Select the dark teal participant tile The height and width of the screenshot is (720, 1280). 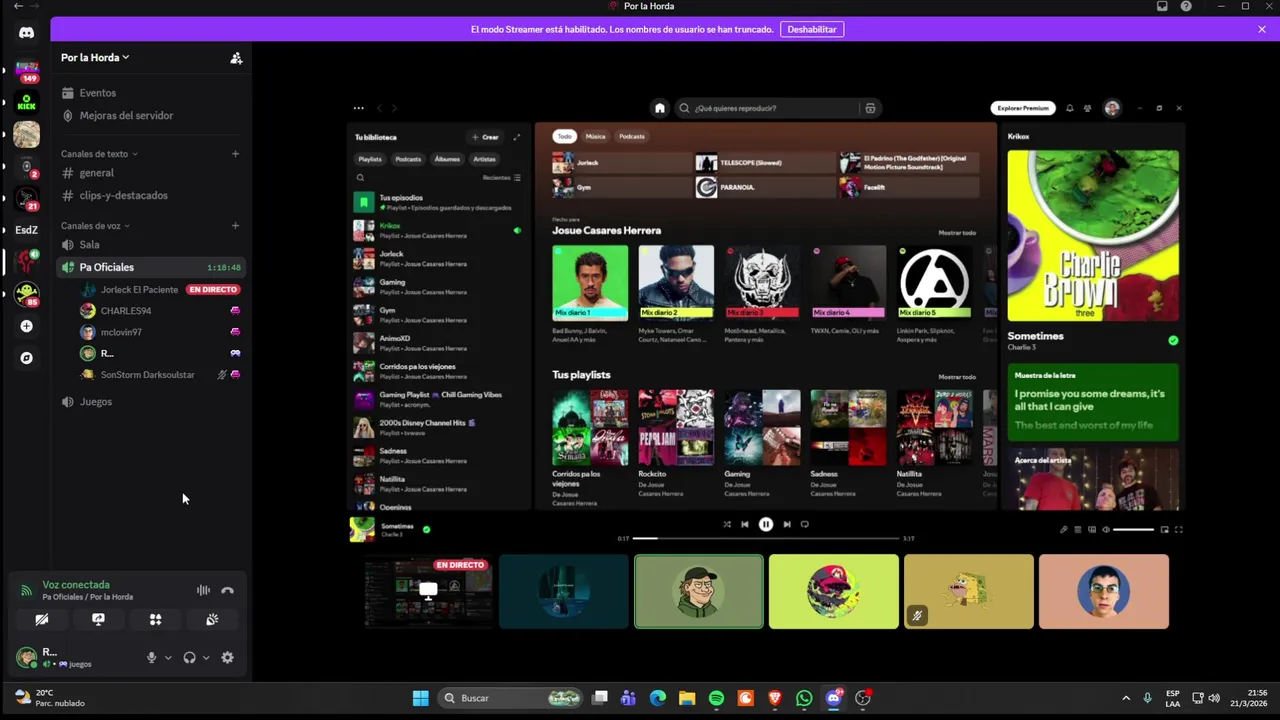(563, 592)
